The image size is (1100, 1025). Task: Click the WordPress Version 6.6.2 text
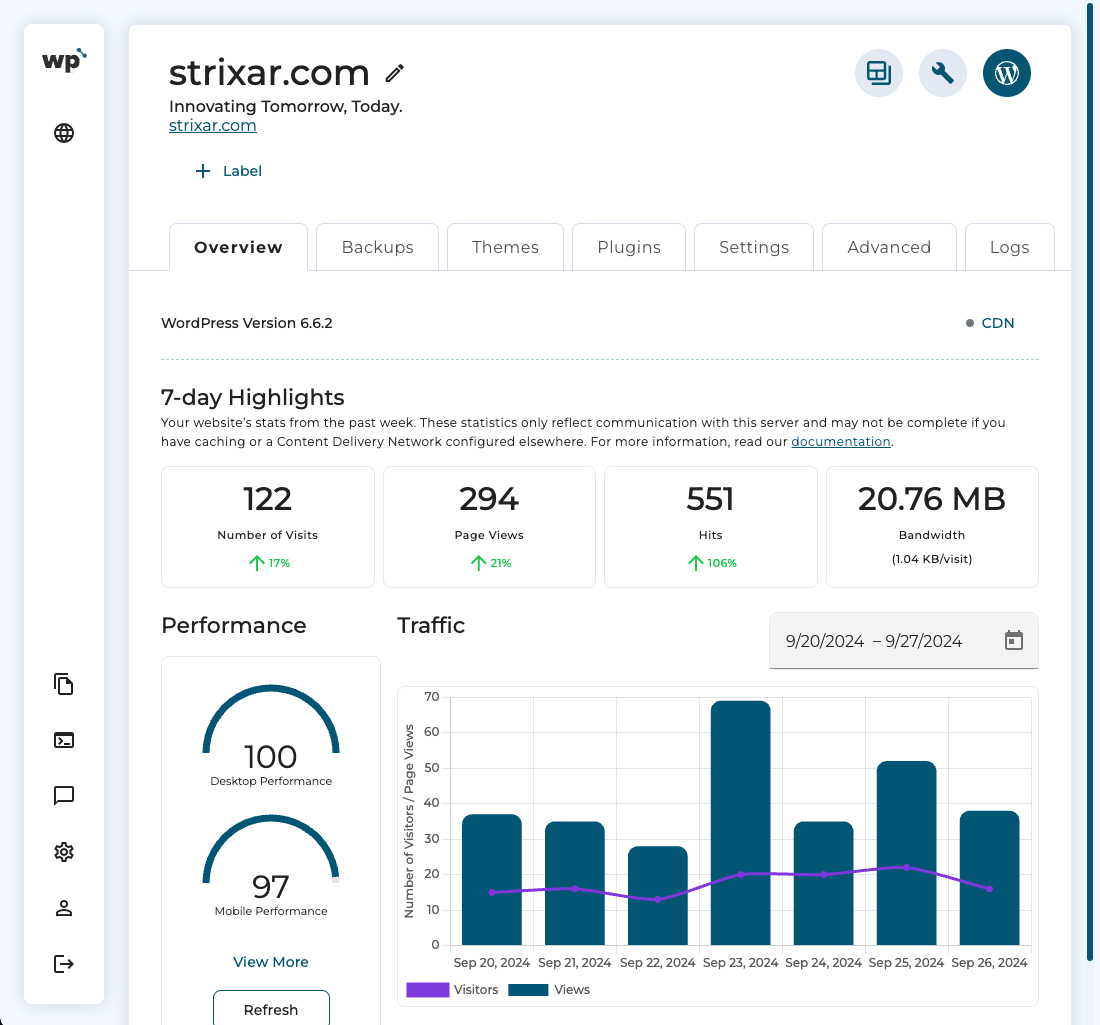[x=247, y=323]
